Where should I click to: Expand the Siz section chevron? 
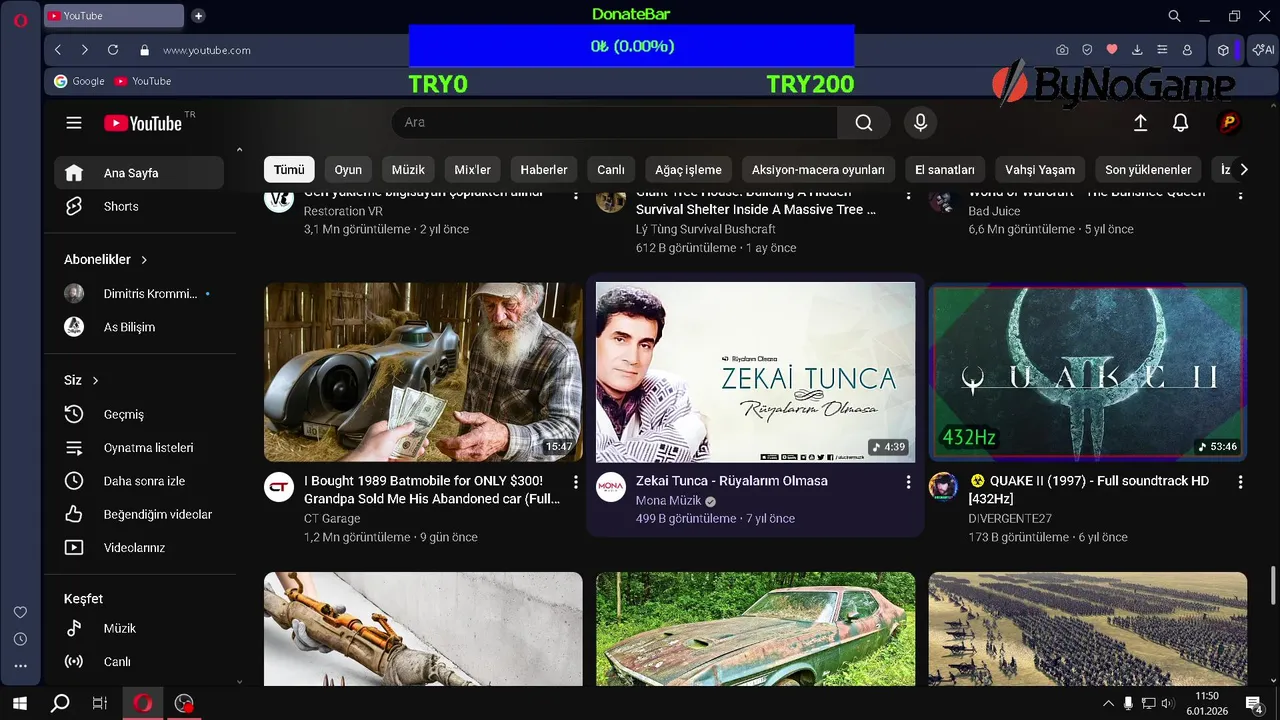coord(96,381)
